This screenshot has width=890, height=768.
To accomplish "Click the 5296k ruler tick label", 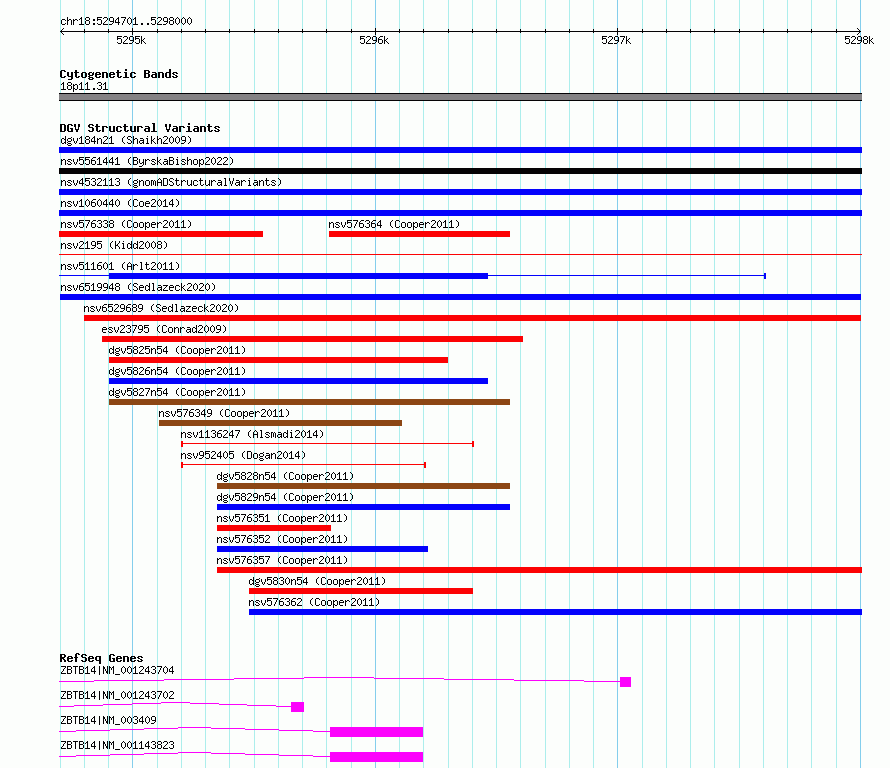I will pyautogui.click(x=374, y=40).
